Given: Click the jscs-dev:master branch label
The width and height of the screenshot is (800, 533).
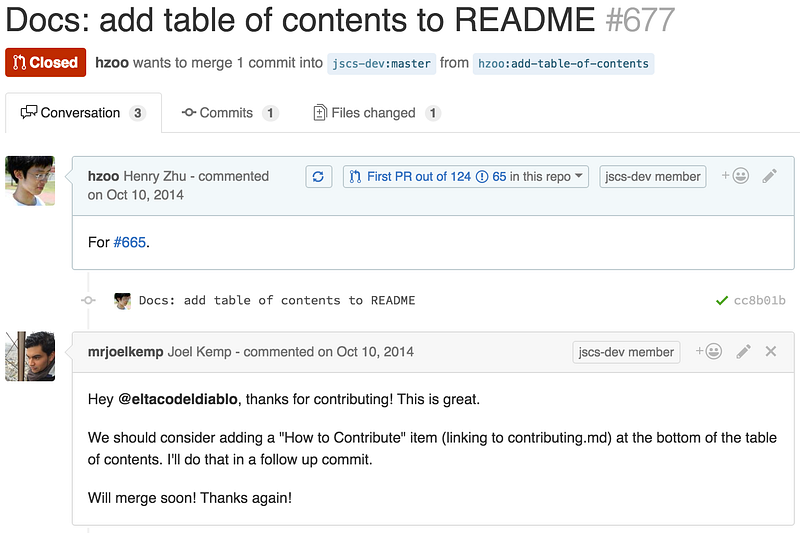Looking at the screenshot, I should pos(382,64).
